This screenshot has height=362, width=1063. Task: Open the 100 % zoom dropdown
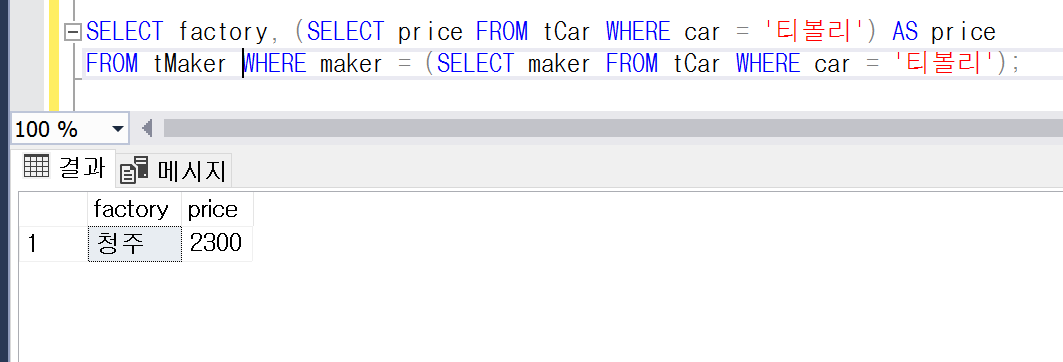pos(117,129)
